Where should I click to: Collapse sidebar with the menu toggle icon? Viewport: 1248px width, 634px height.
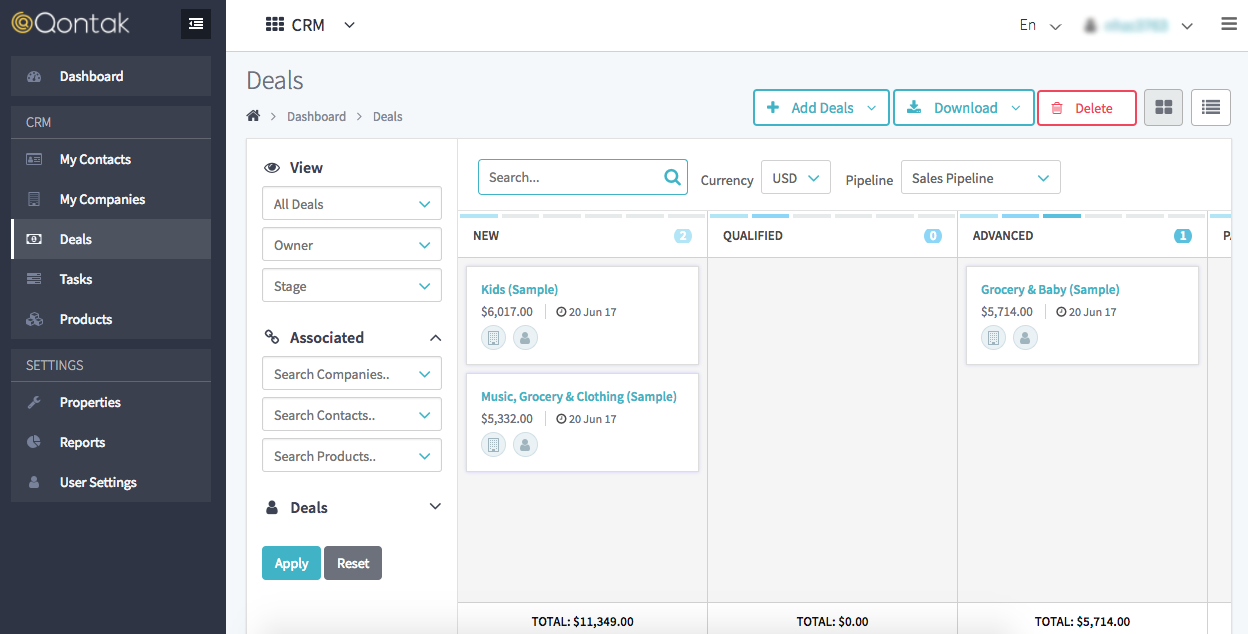point(196,24)
